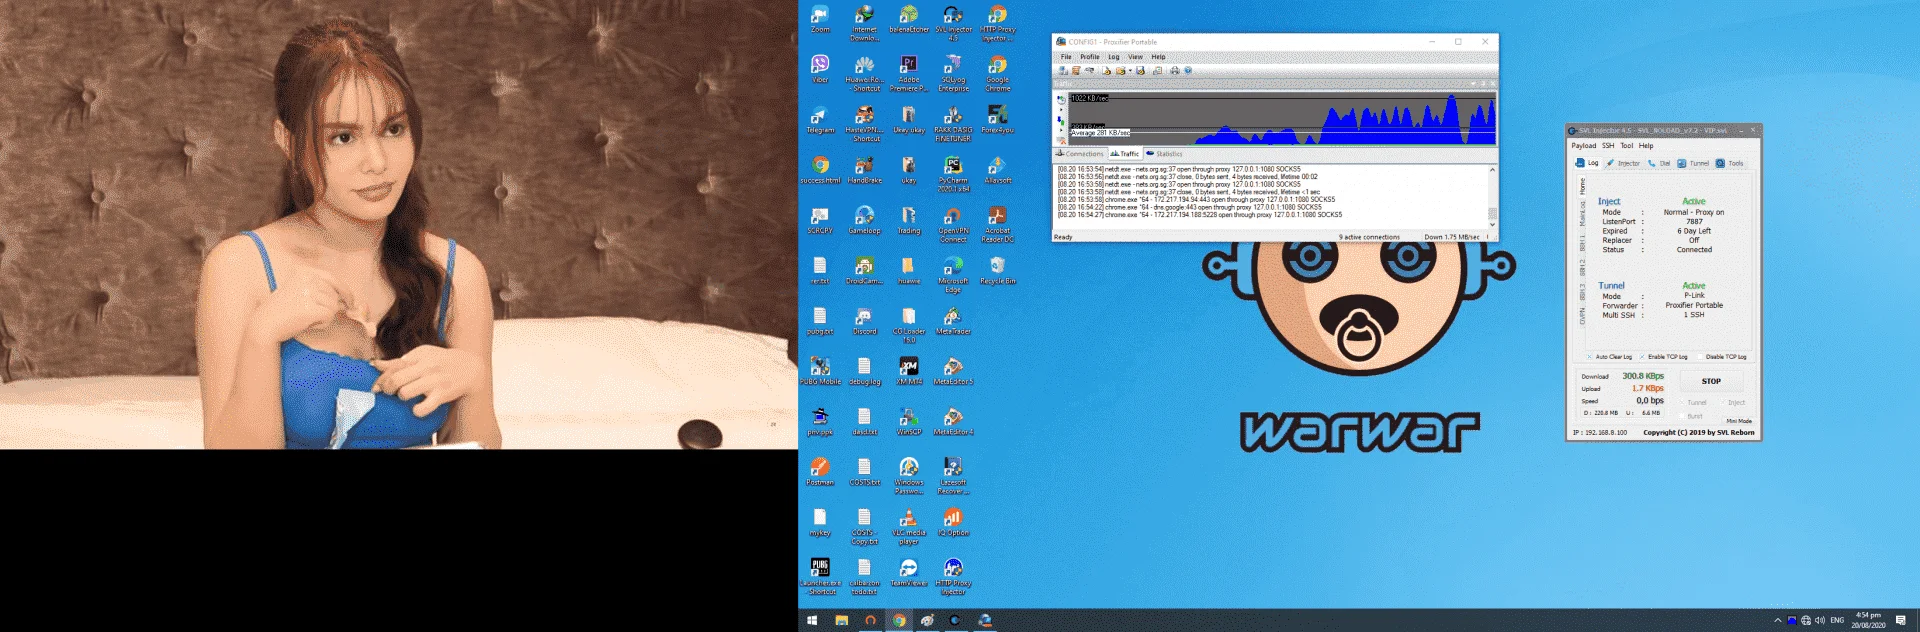Launch VLC media player from desktop
Viewport: 1920px width, 632px height.
pyautogui.click(x=908, y=526)
